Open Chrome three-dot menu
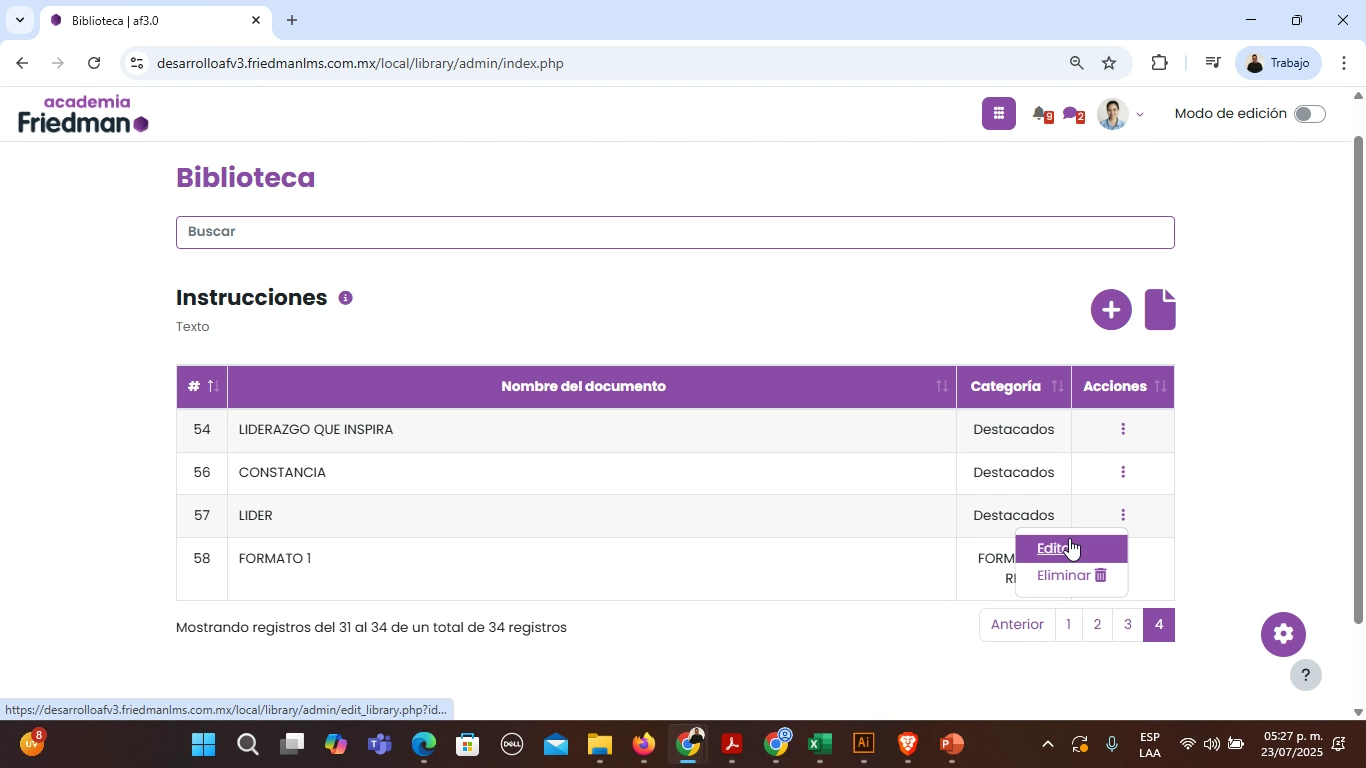The height and width of the screenshot is (768, 1366). pyautogui.click(x=1345, y=63)
